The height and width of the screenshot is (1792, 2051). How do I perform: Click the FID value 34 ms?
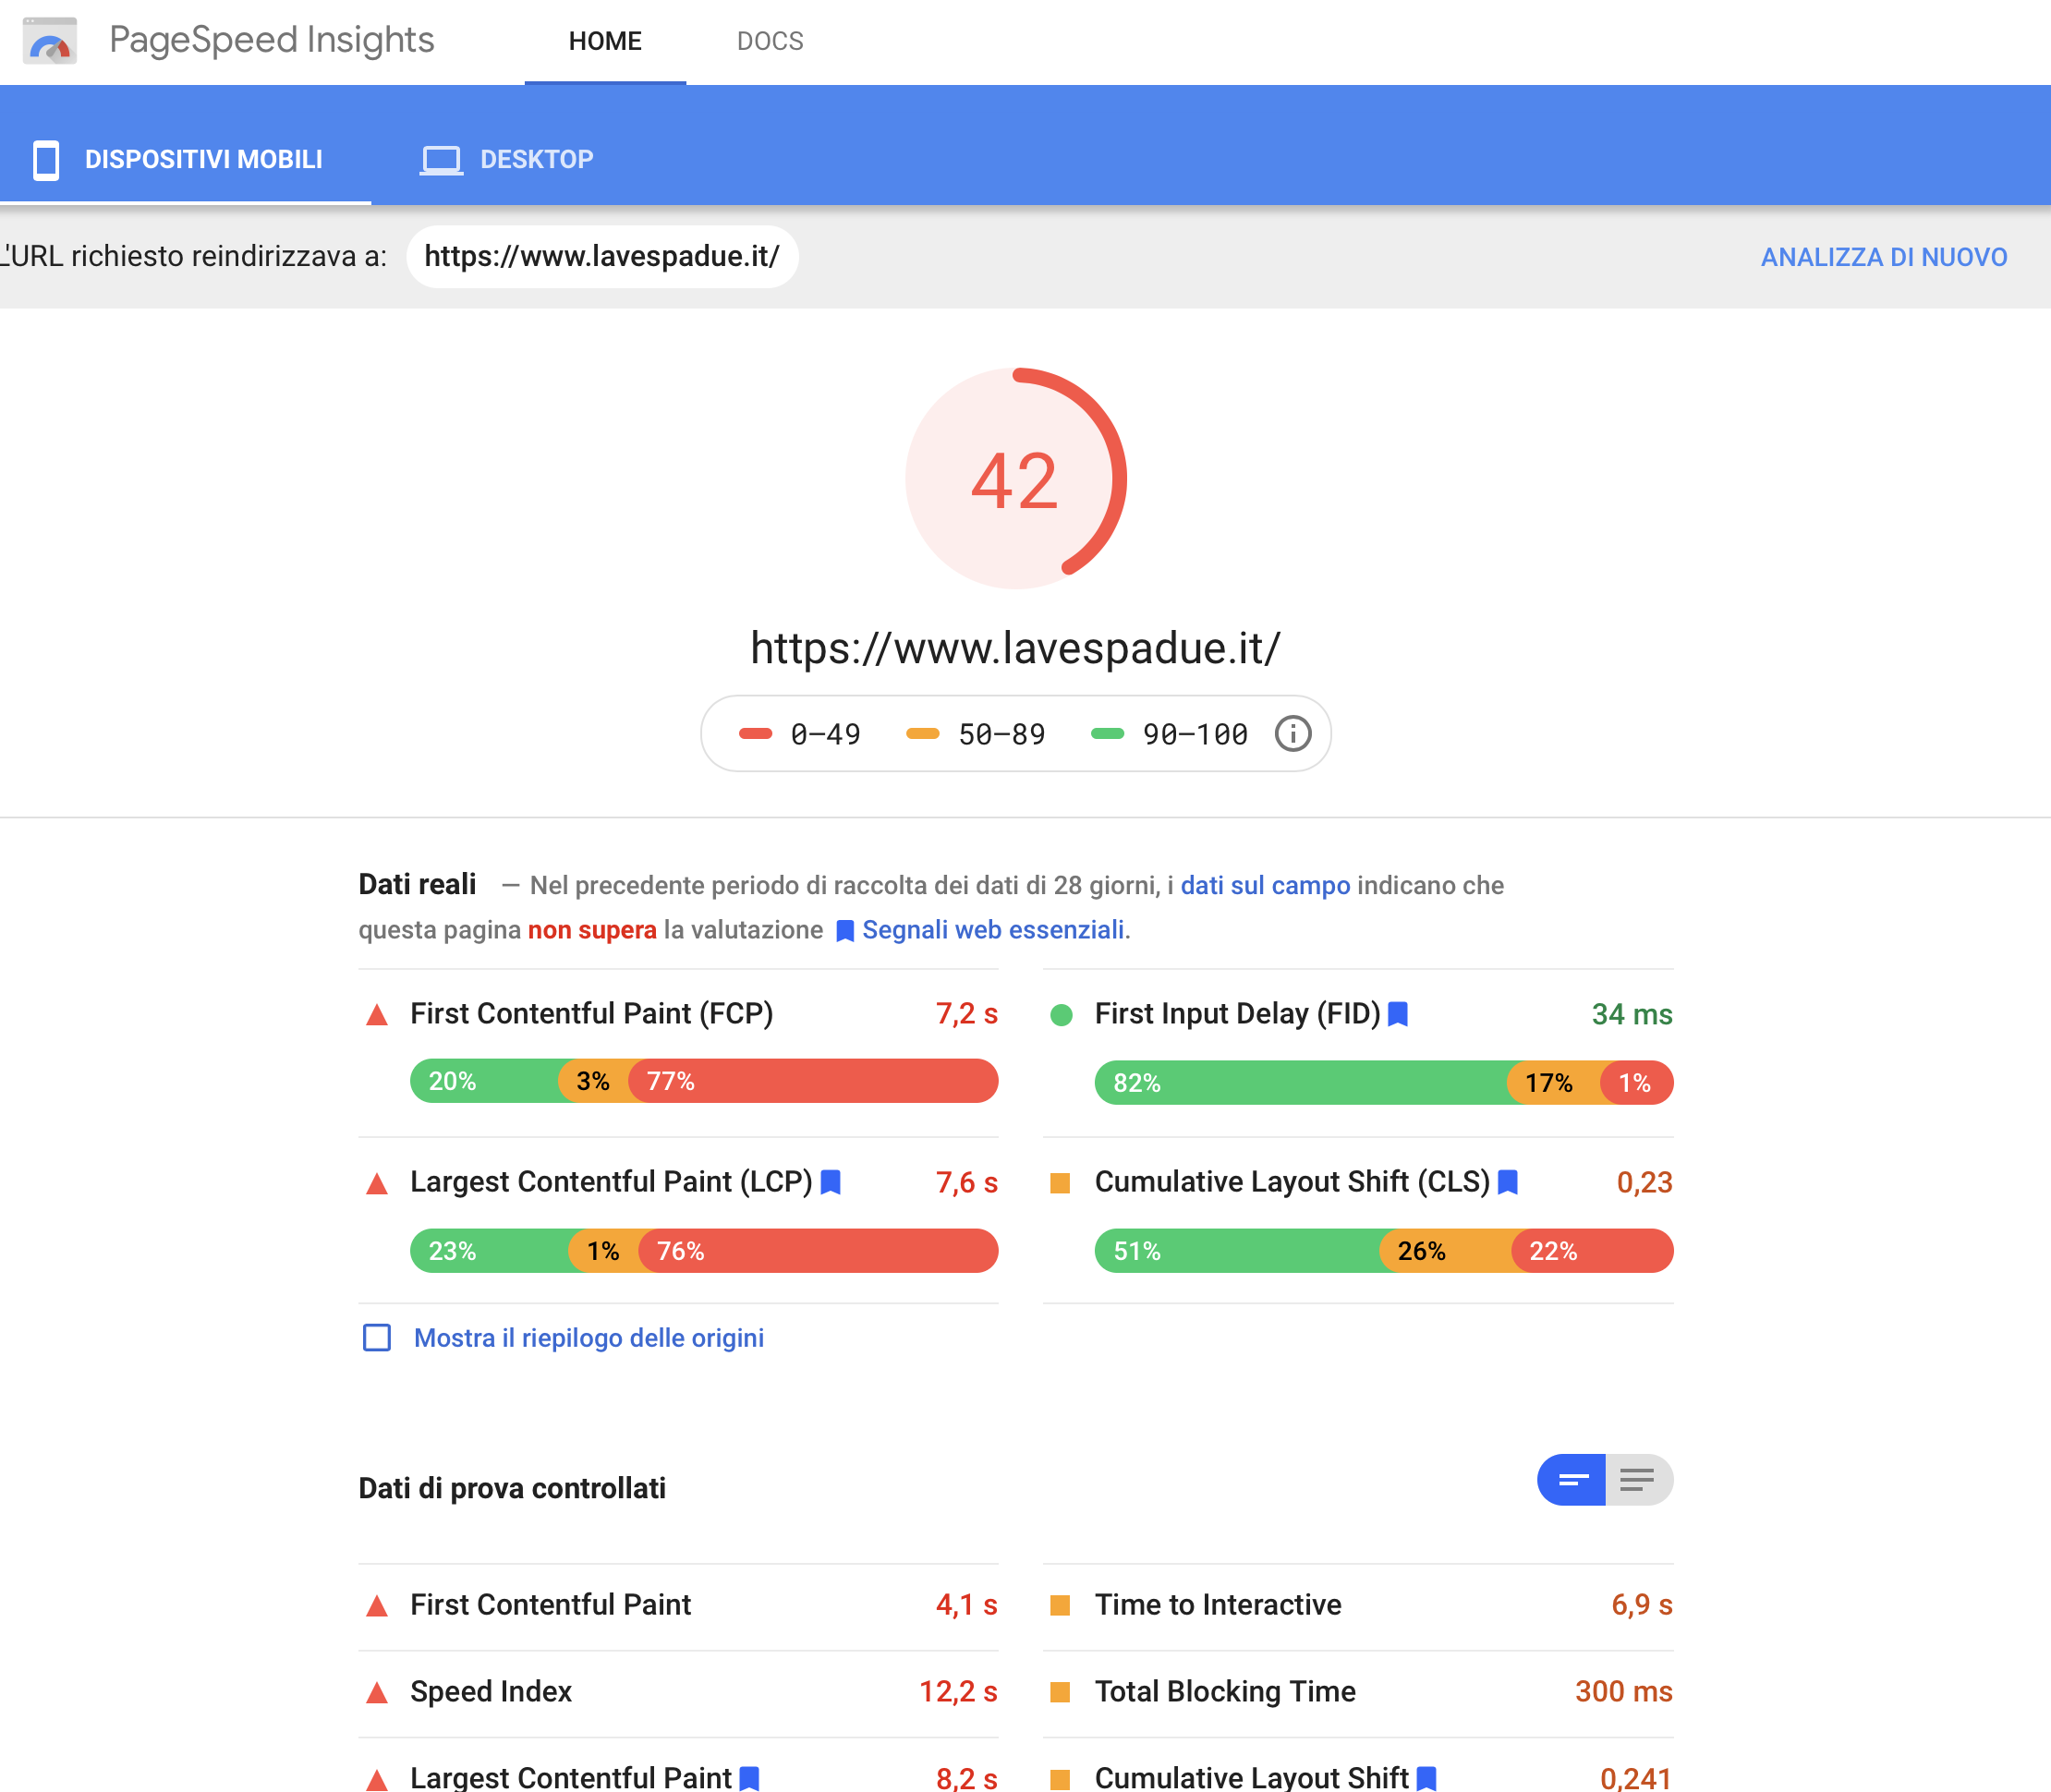point(1632,1015)
